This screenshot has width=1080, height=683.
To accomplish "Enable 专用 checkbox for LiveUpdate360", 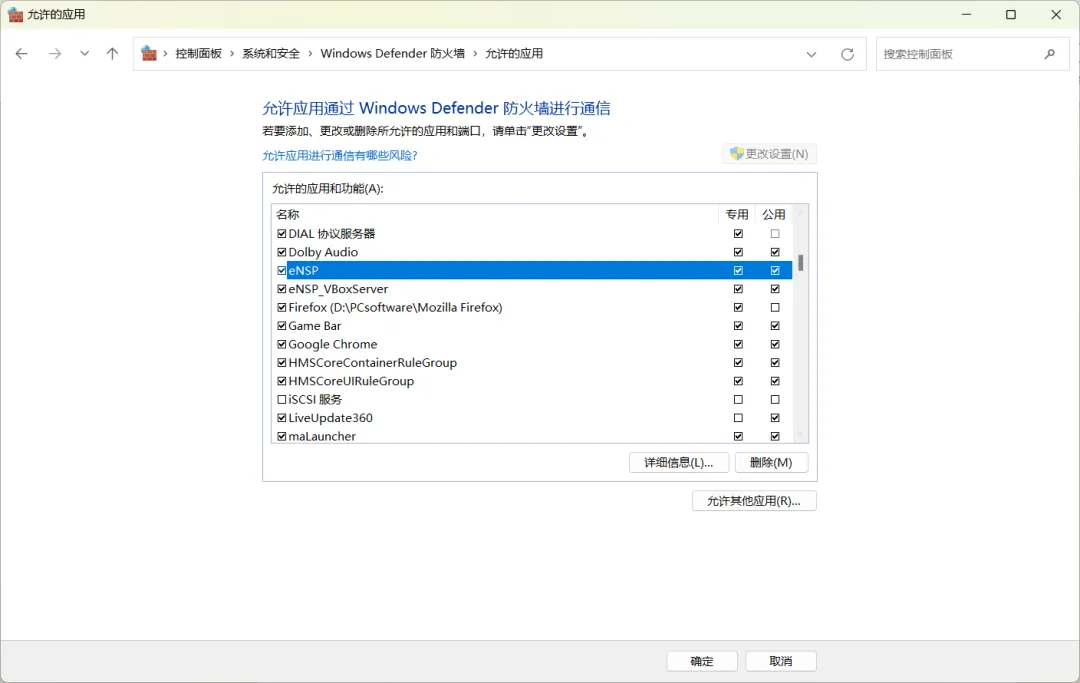I will [738, 418].
